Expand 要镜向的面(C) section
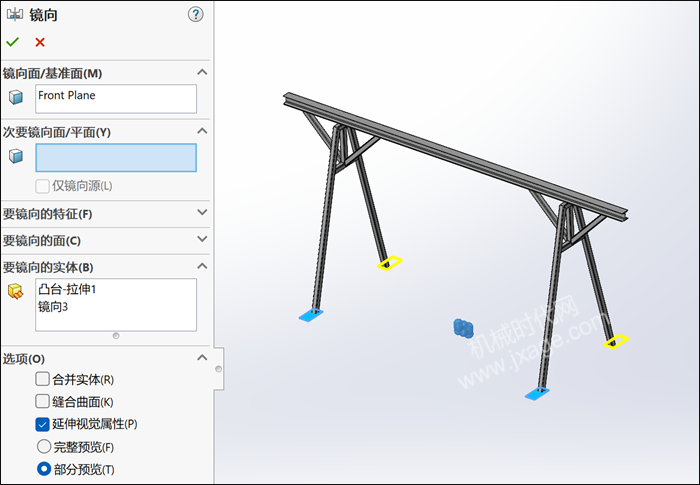 202,239
